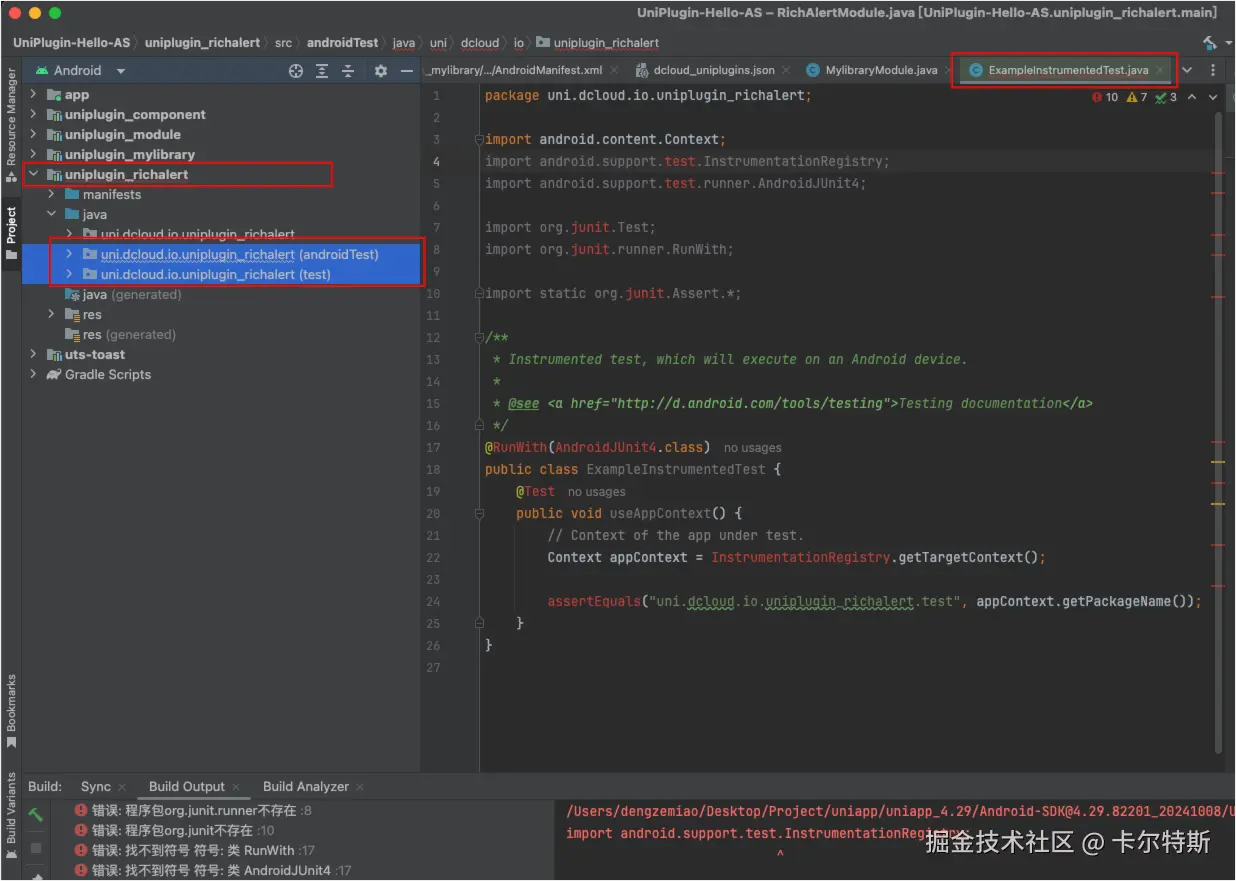Close the Sync build tab
The height and width of the screenshot is (881, 1236).
(x=122, y=787)
